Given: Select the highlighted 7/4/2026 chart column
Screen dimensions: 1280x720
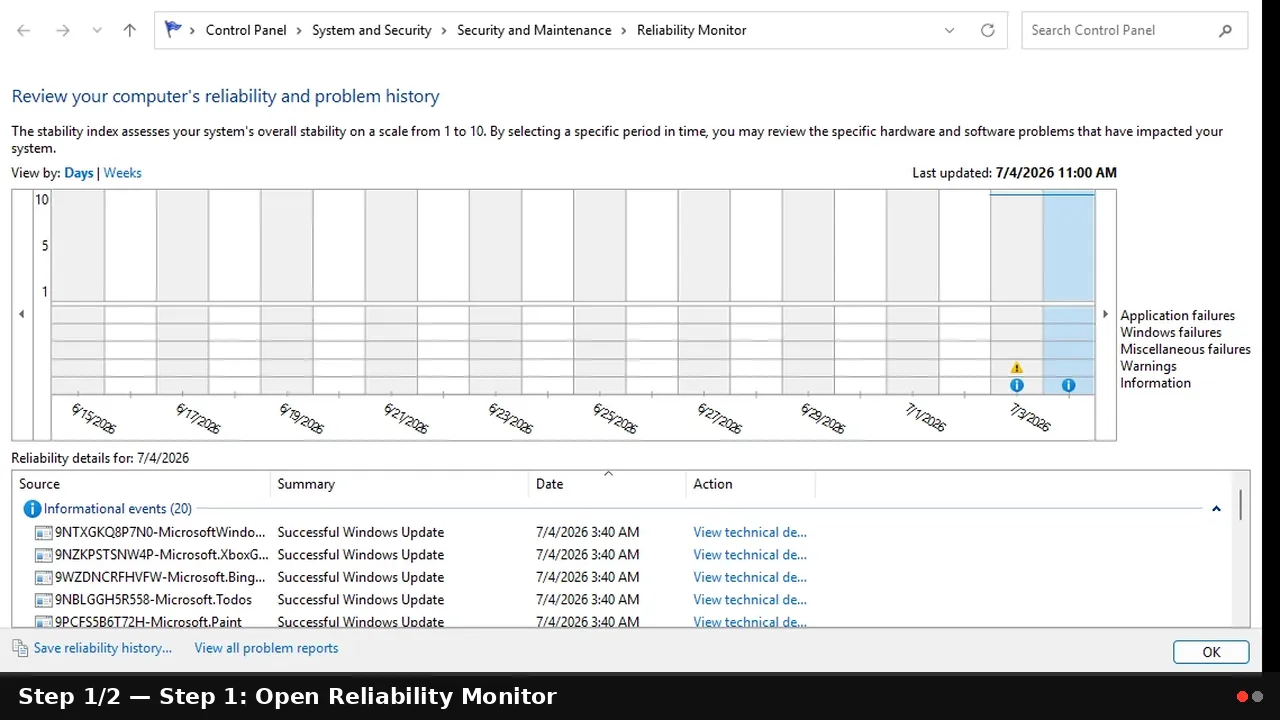Looking at the screenshot, I should [1069, 290].
